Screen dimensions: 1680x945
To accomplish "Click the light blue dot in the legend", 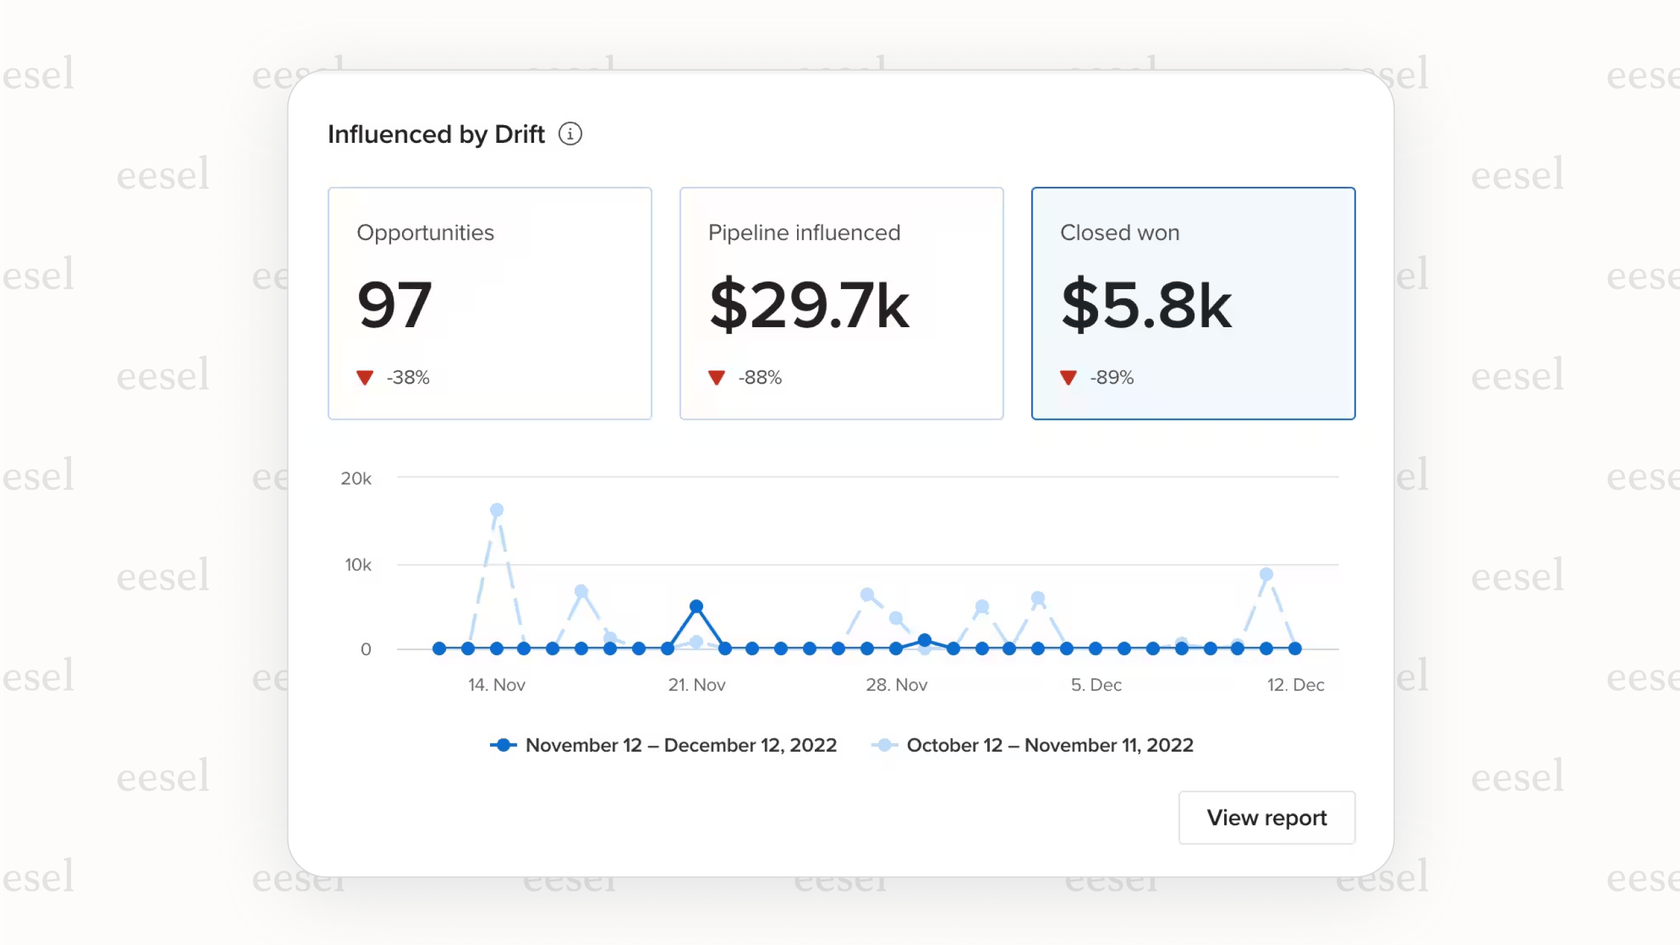I will coord(884,745).
